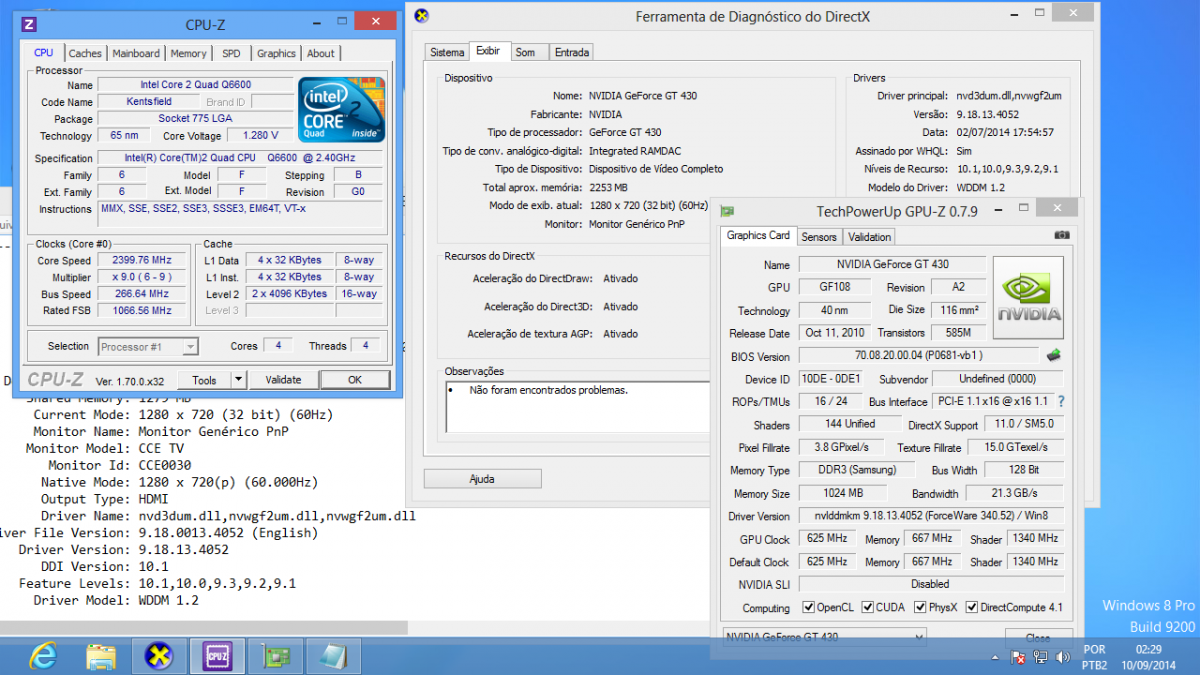Open the Sistema tab in DirectX tool
Viewport: 1200px width, 675px height.
[x=447, y=52]
